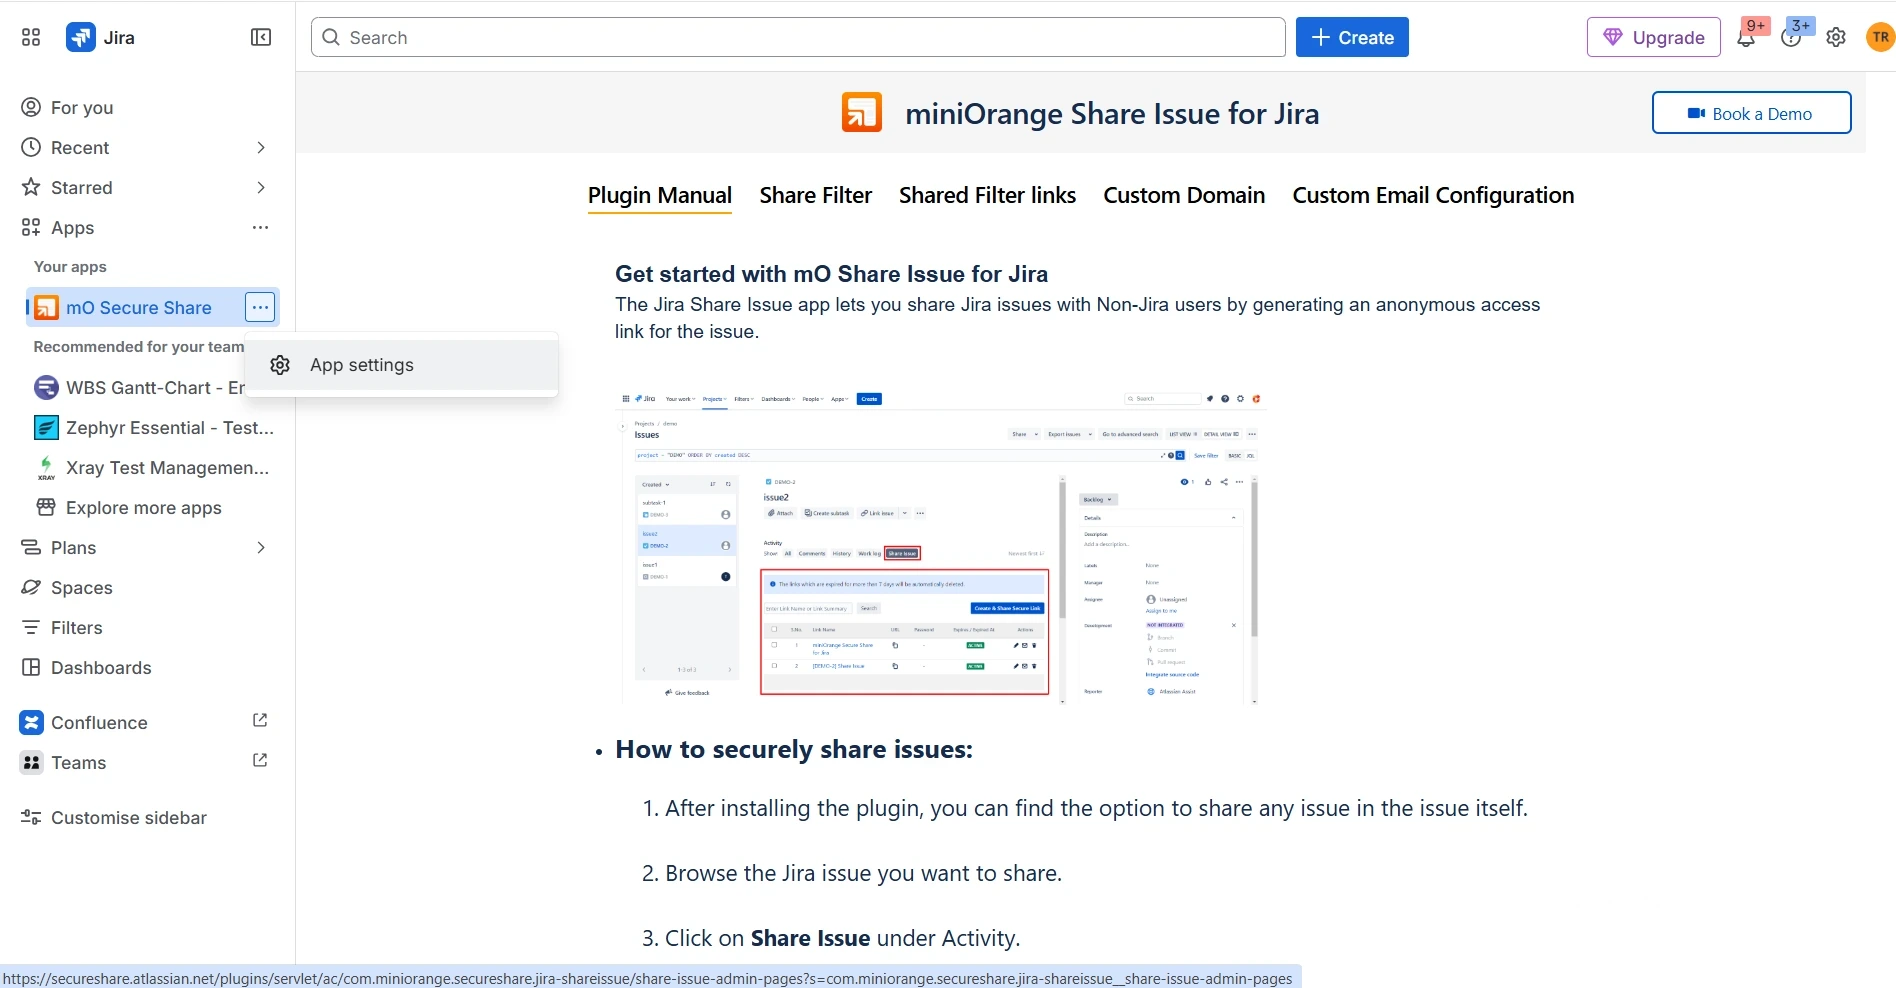Click the Filters icon
1896x988 pixels.
coord(31,627)
